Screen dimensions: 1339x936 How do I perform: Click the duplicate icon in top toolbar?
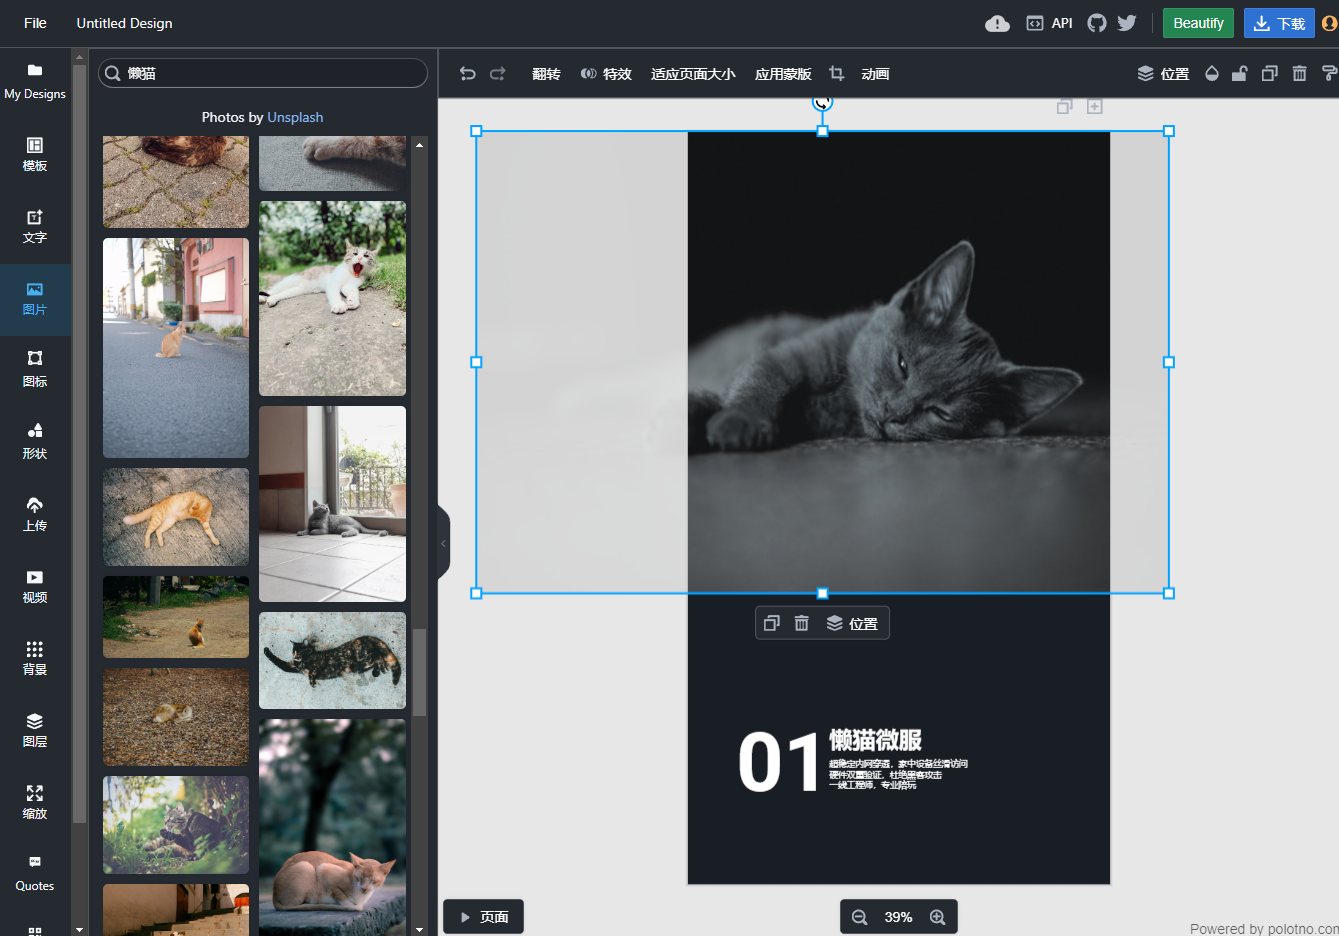pos(1270,74)
